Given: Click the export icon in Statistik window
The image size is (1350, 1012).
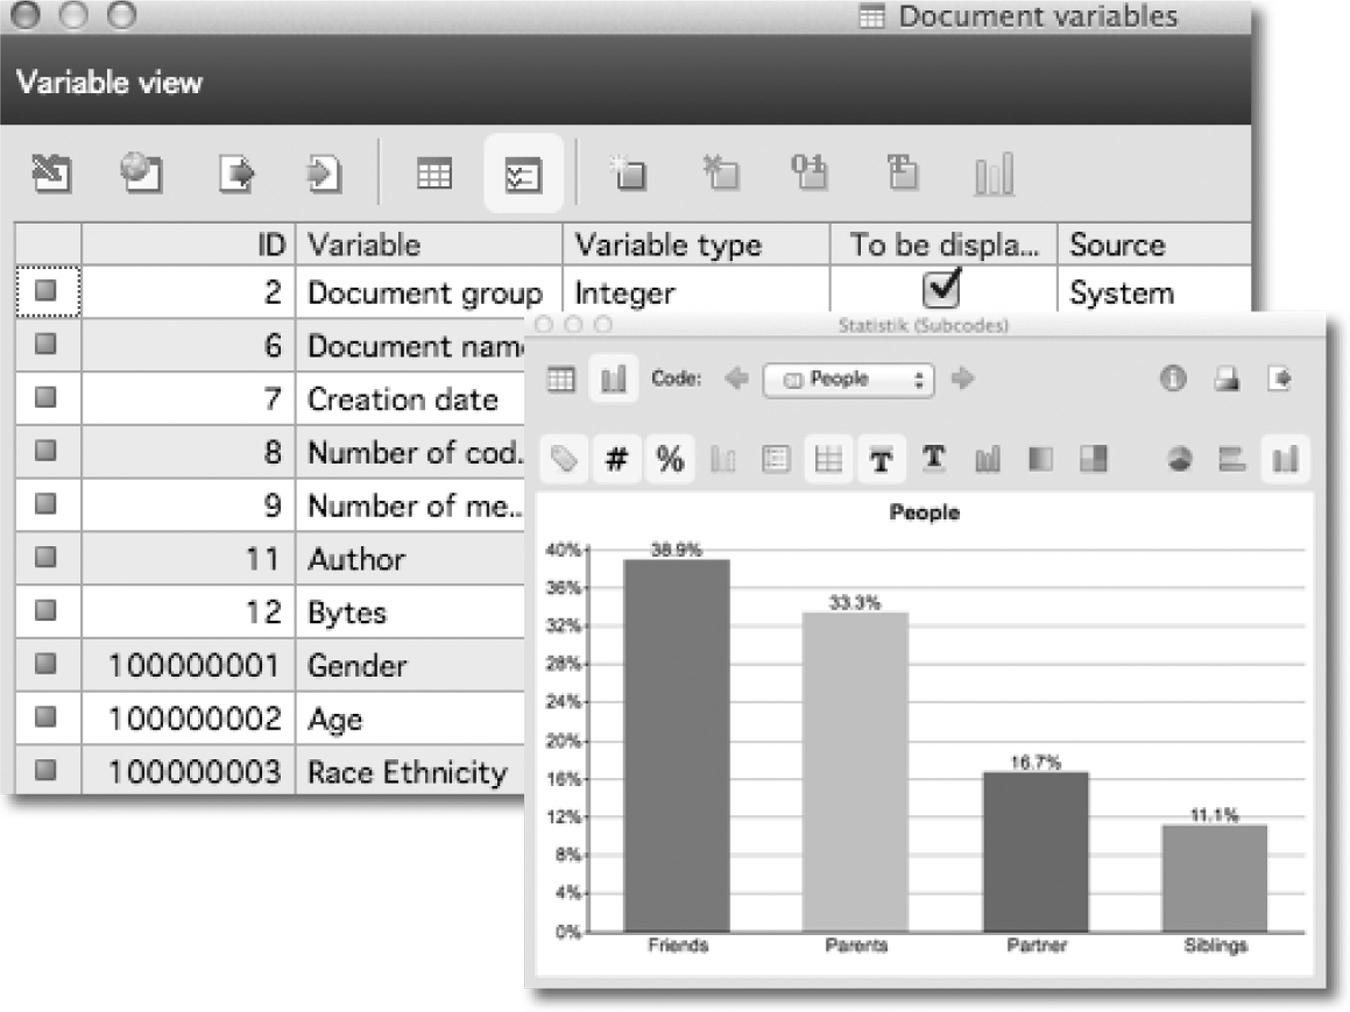Looking at the screenshot, I should [x=1279, y=378].
